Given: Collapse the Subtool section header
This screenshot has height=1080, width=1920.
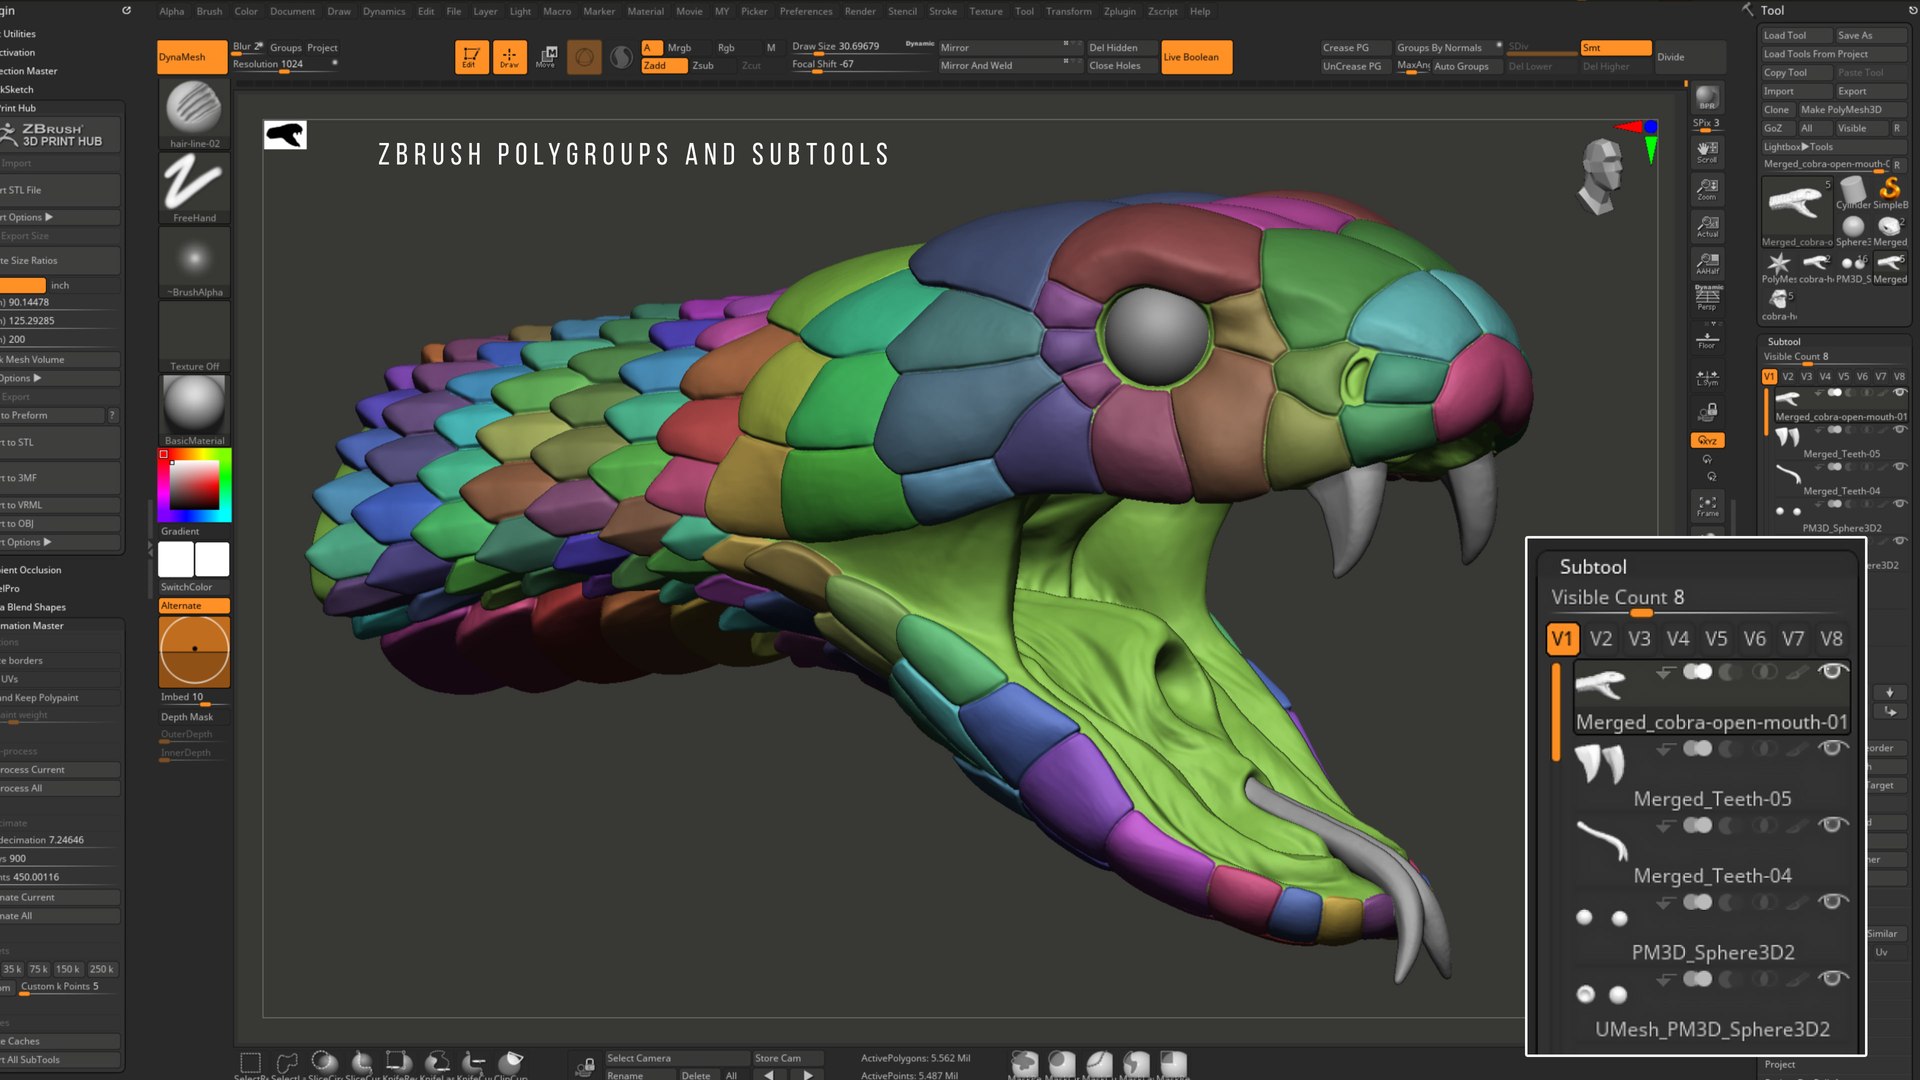Looking at the screenshot, I should (x=1783, y=342).
